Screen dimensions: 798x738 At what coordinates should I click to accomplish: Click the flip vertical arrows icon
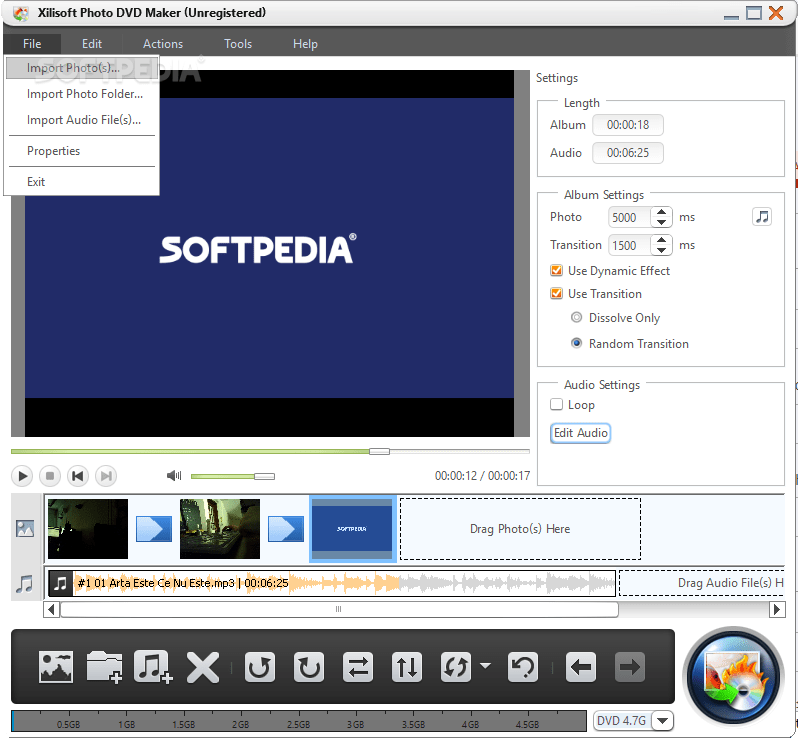407,667
